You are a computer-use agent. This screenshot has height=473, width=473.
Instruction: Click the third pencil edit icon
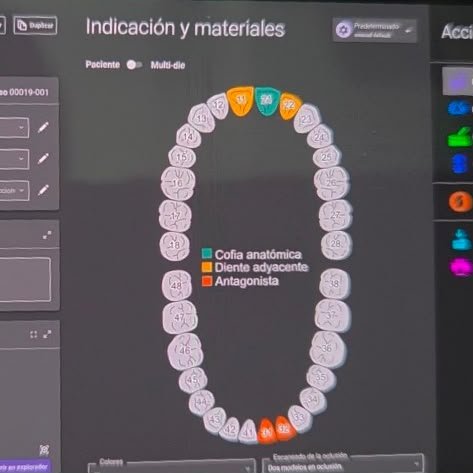point(43,190)
